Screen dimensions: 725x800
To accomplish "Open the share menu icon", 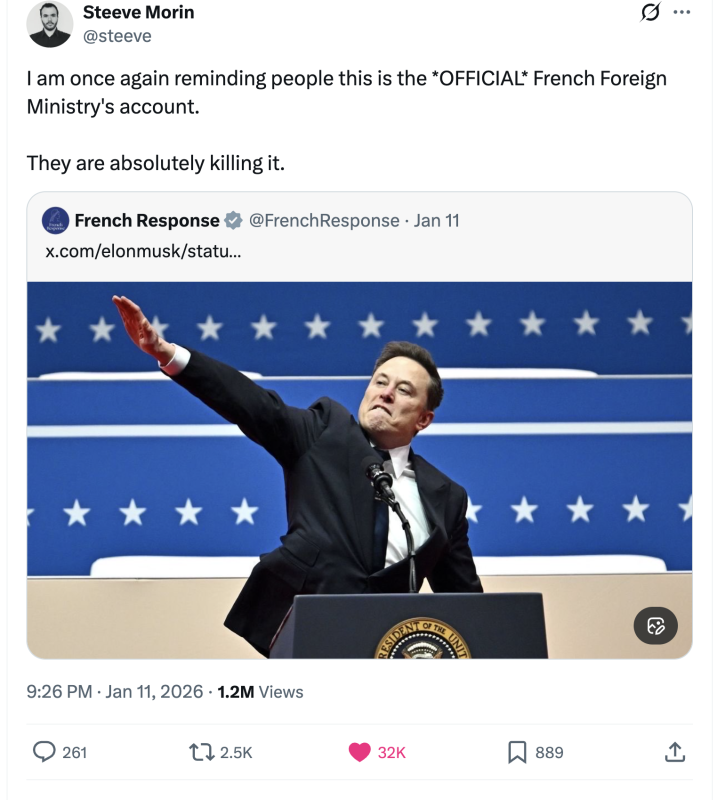I will [675, 752].
